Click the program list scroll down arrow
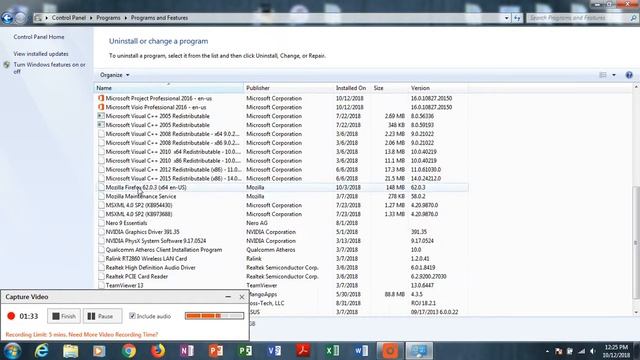Viewport: 640px width, 360px height. point(636,312)
